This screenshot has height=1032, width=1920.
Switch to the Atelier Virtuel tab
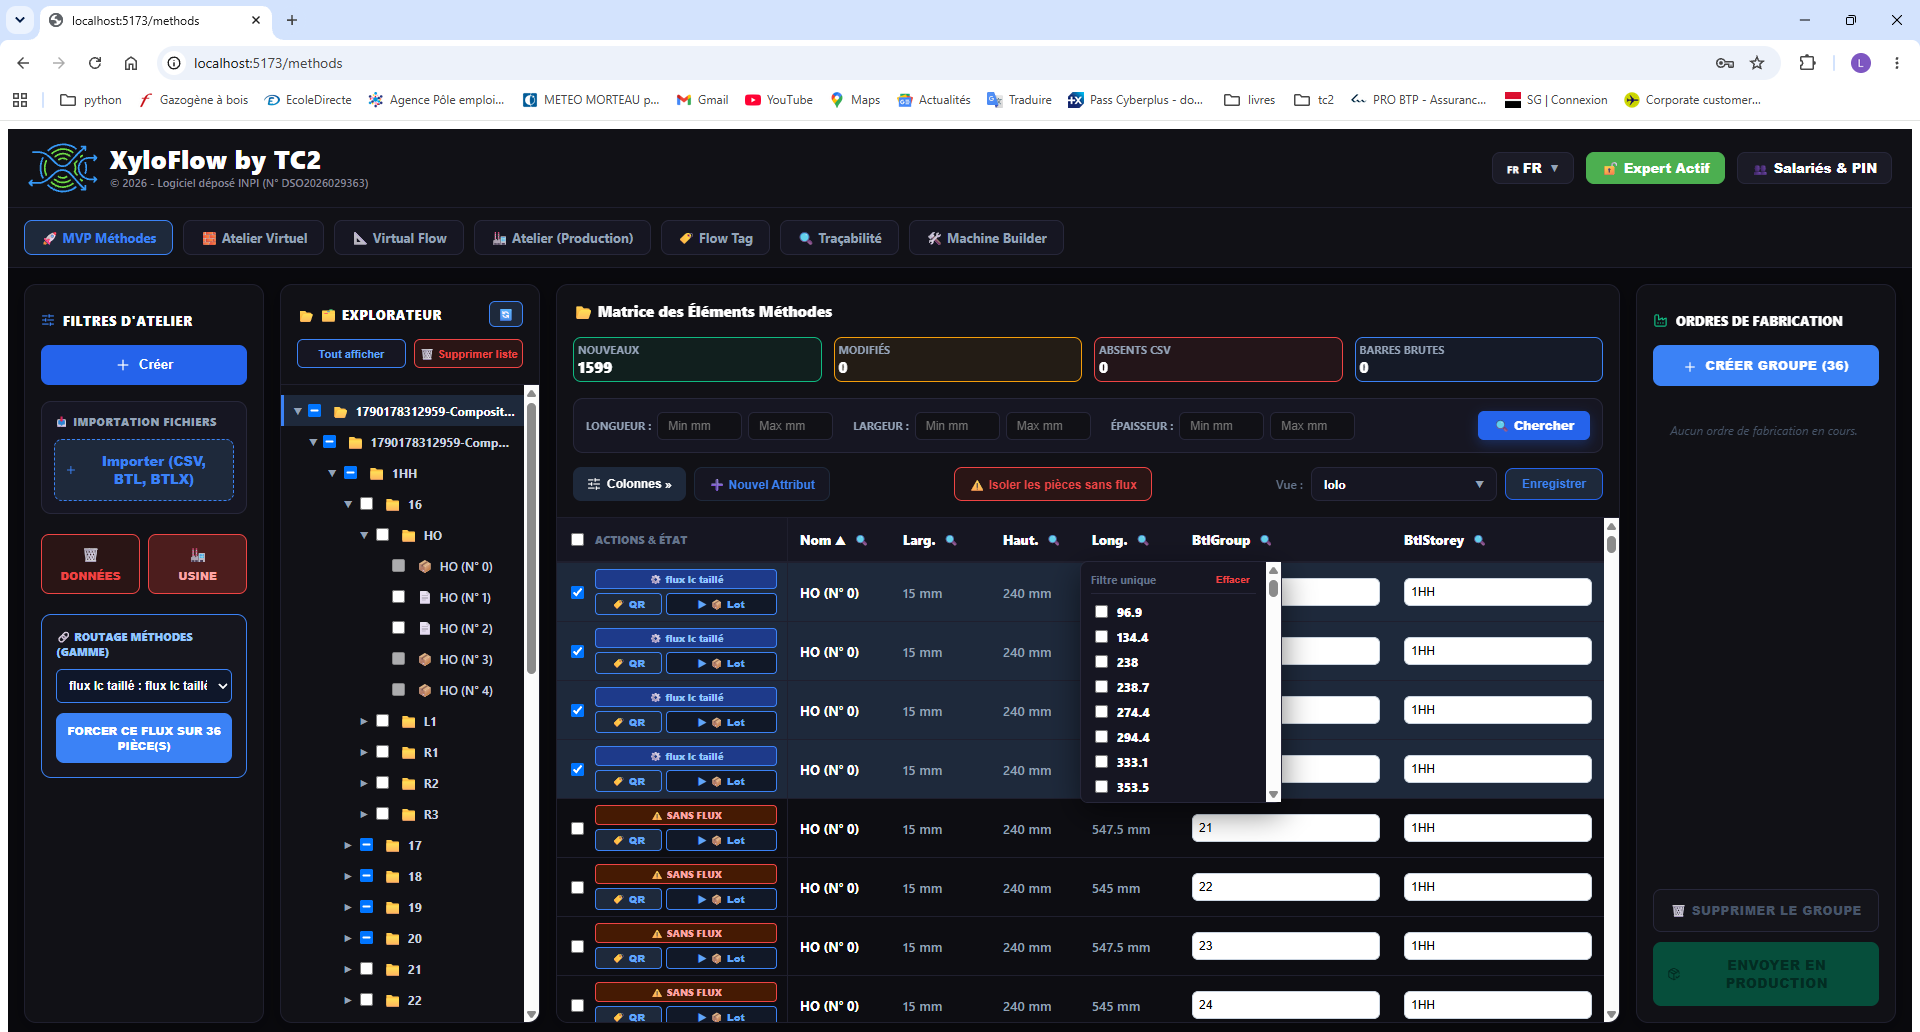254,238
